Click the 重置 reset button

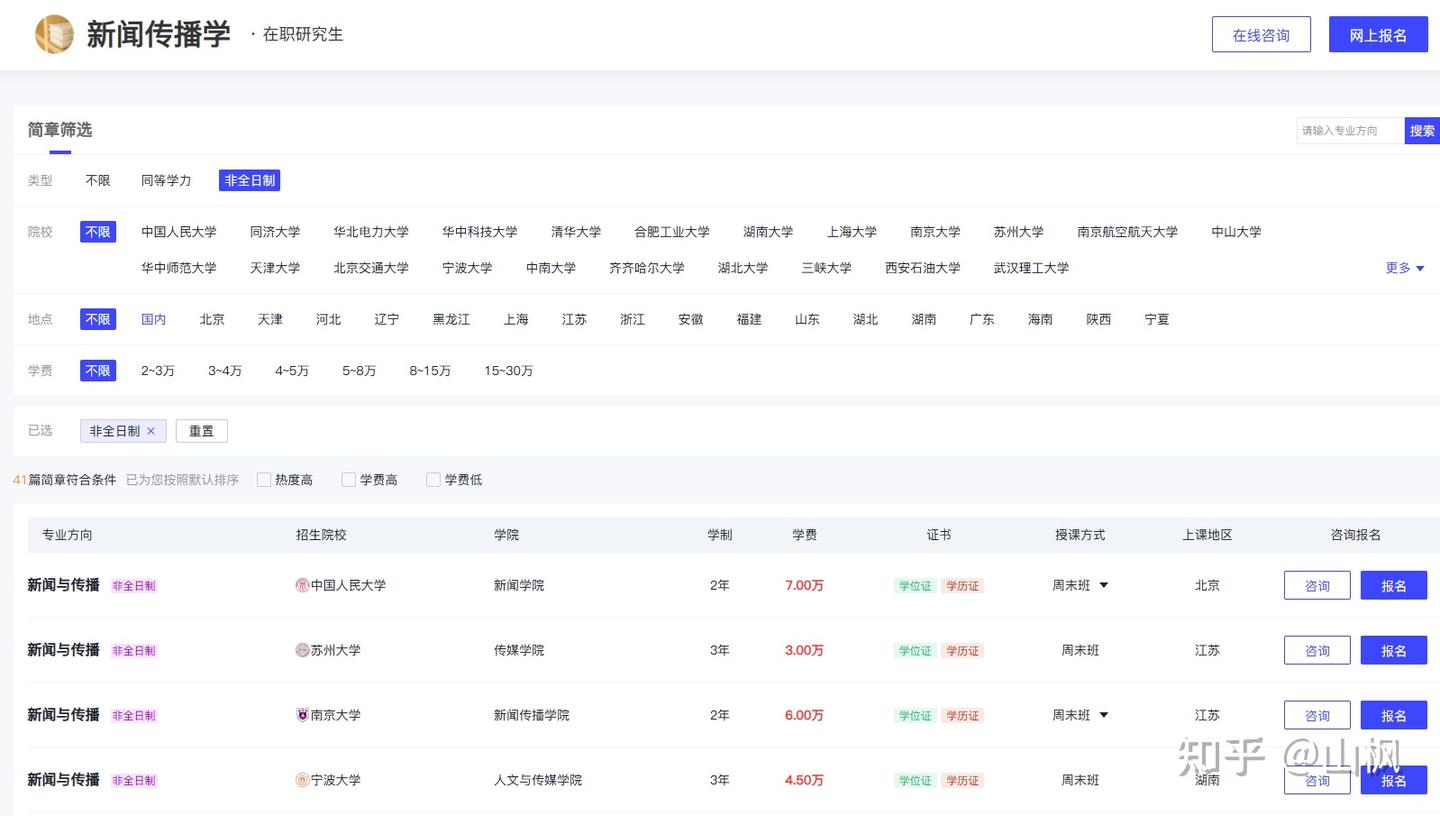coord(202,431)
